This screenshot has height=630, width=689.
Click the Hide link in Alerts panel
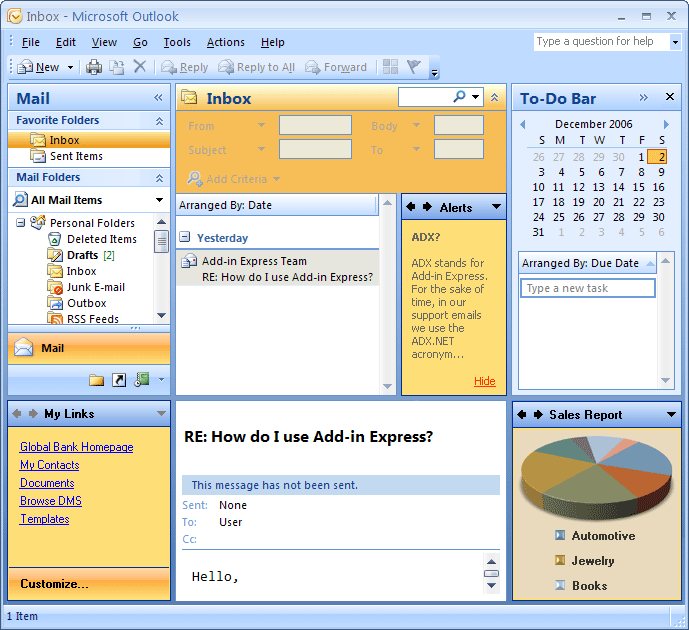coord(484,381)
